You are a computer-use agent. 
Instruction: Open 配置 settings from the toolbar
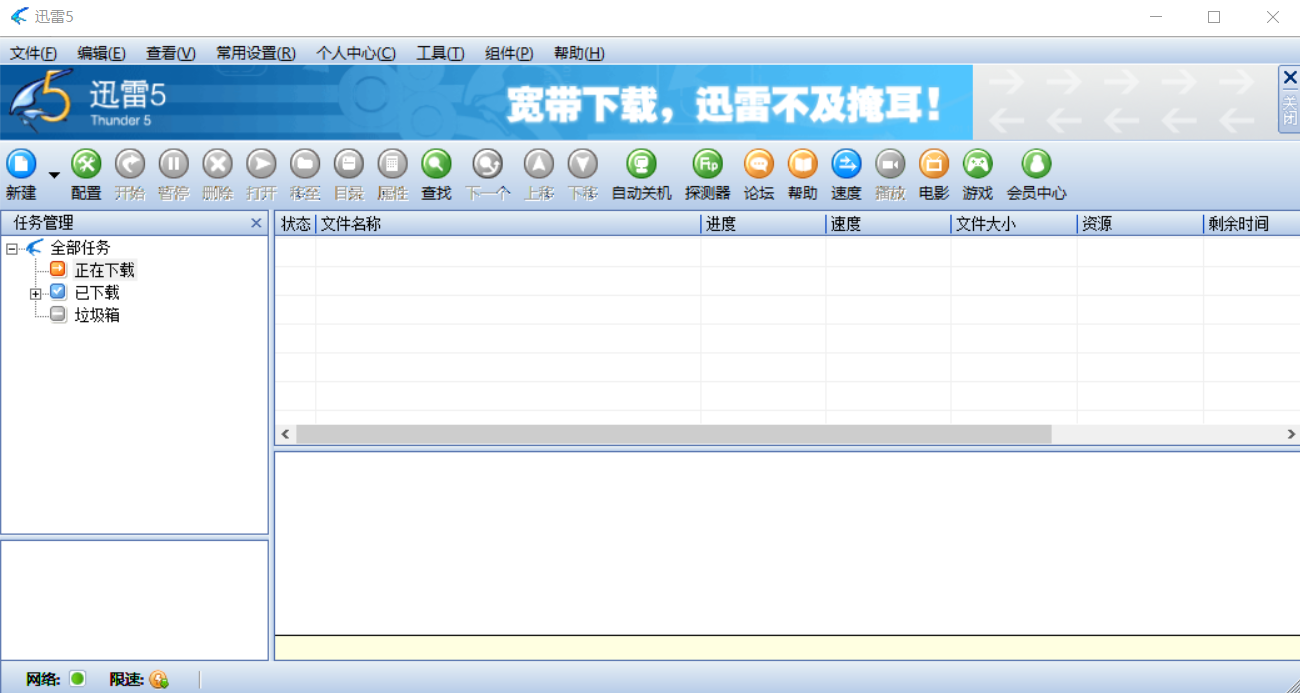(86, 164)
